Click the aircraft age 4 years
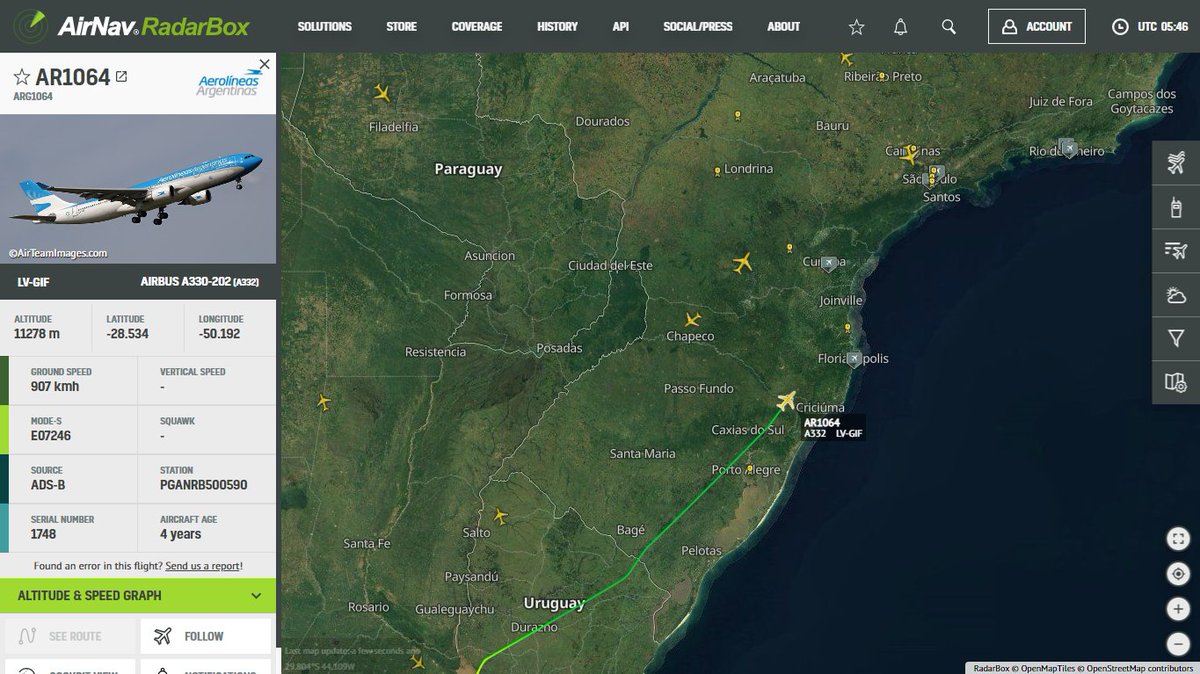Screen dimensions: 1200x674 [x=180, y=535]
